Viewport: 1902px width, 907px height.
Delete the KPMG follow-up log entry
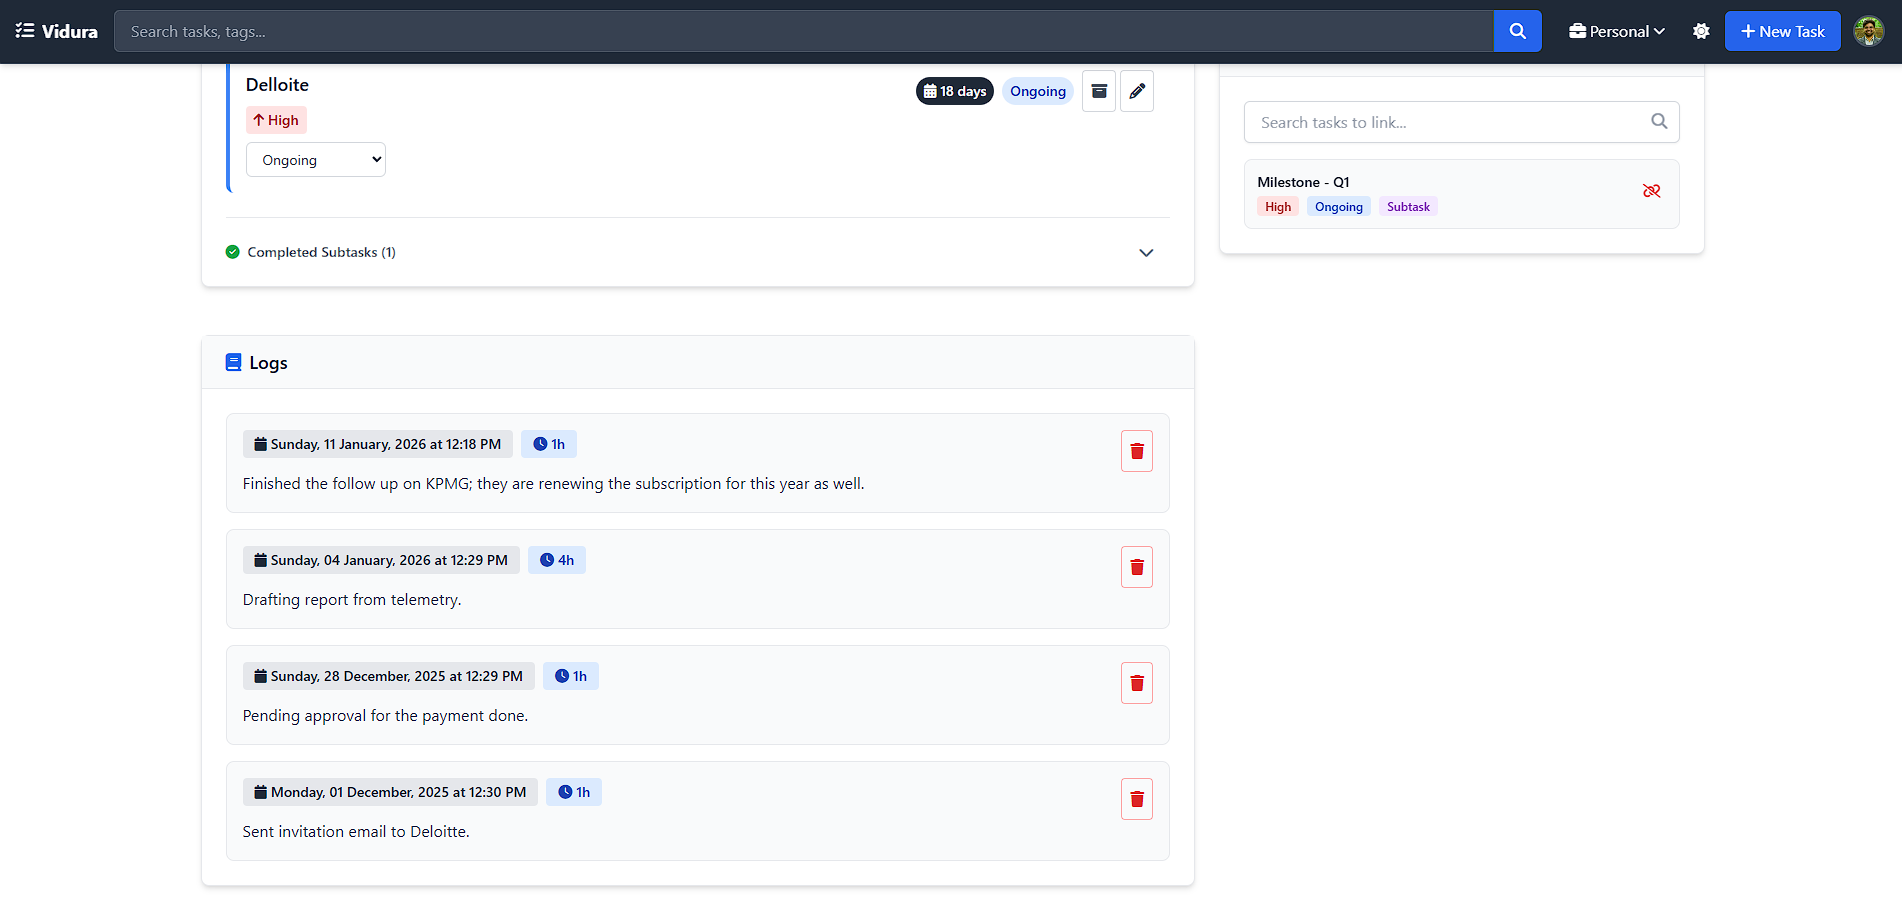pos(1136,450)
